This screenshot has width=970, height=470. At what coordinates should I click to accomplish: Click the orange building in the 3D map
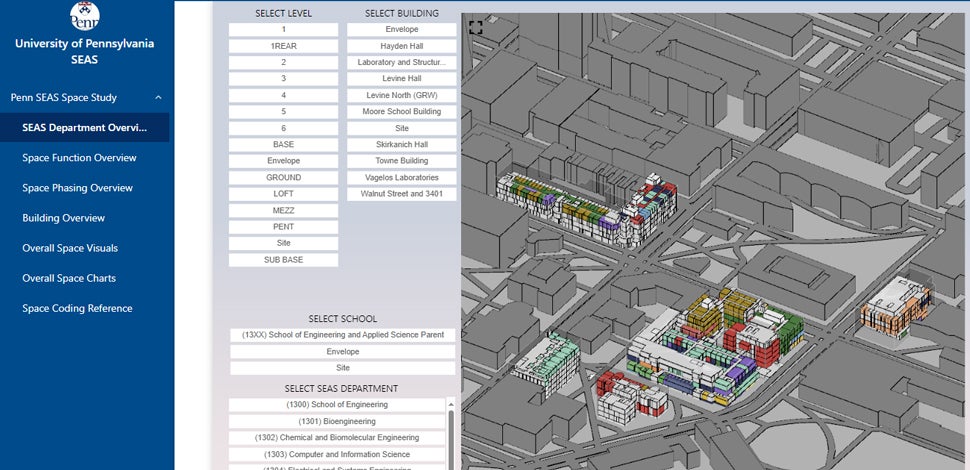[895, 307]
